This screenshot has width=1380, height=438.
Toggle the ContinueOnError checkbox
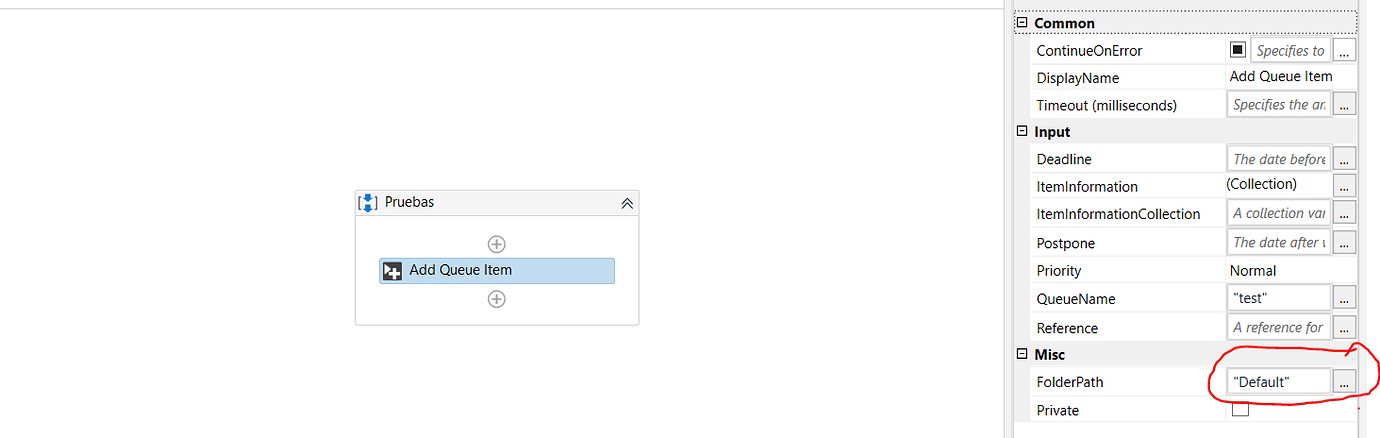point(1237,50)
